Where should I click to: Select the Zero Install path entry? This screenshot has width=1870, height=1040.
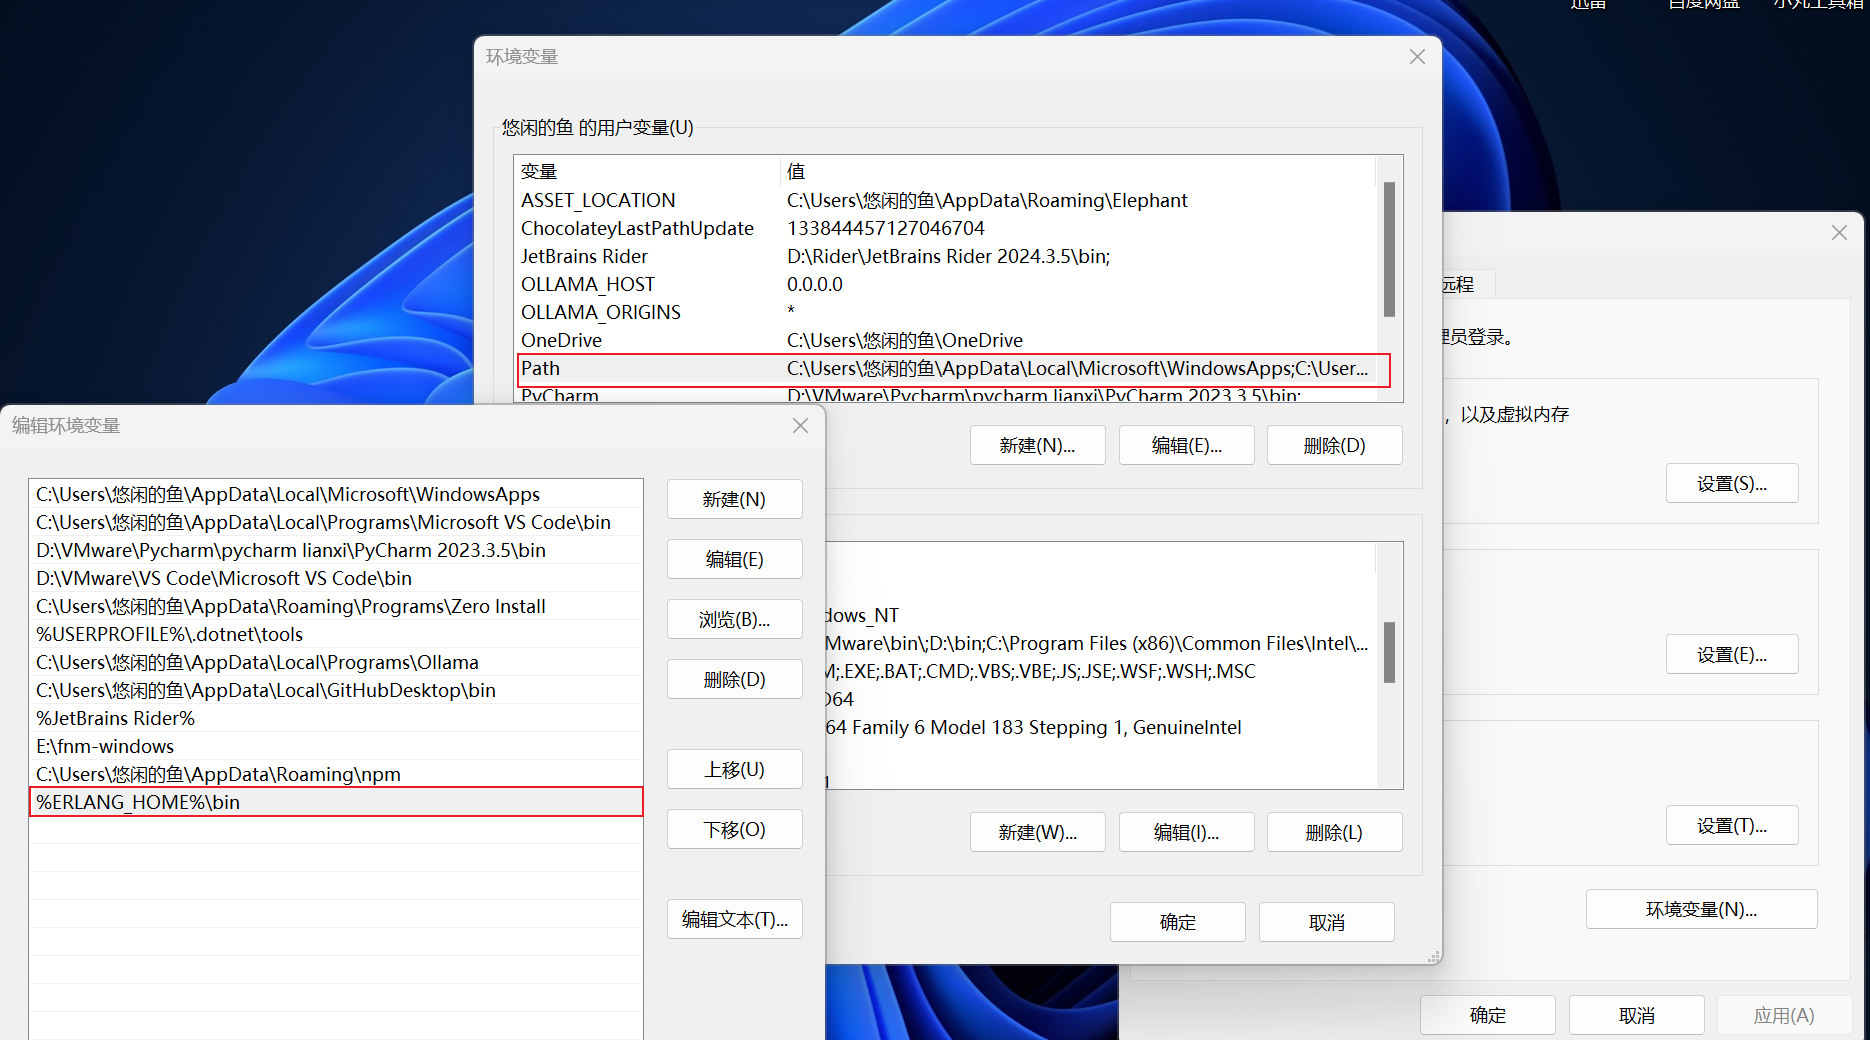336,606
